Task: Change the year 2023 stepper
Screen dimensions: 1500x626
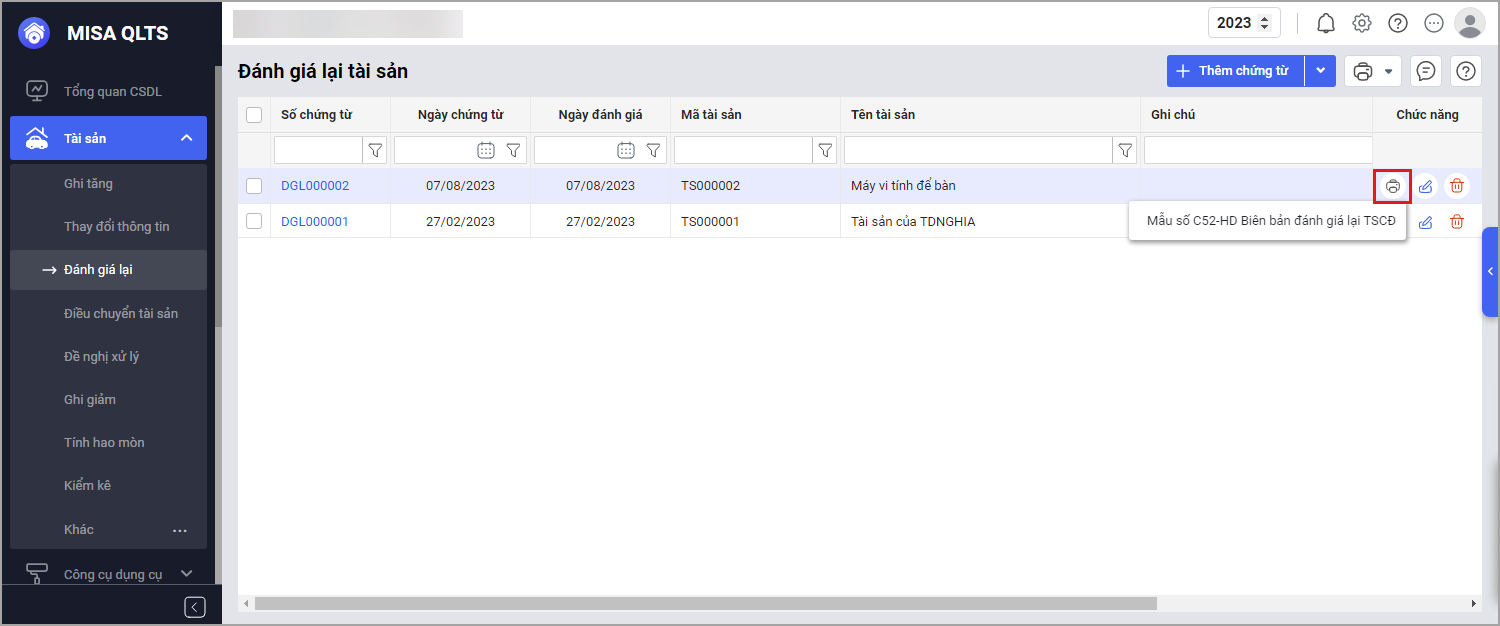Action: coord(1264,23)
